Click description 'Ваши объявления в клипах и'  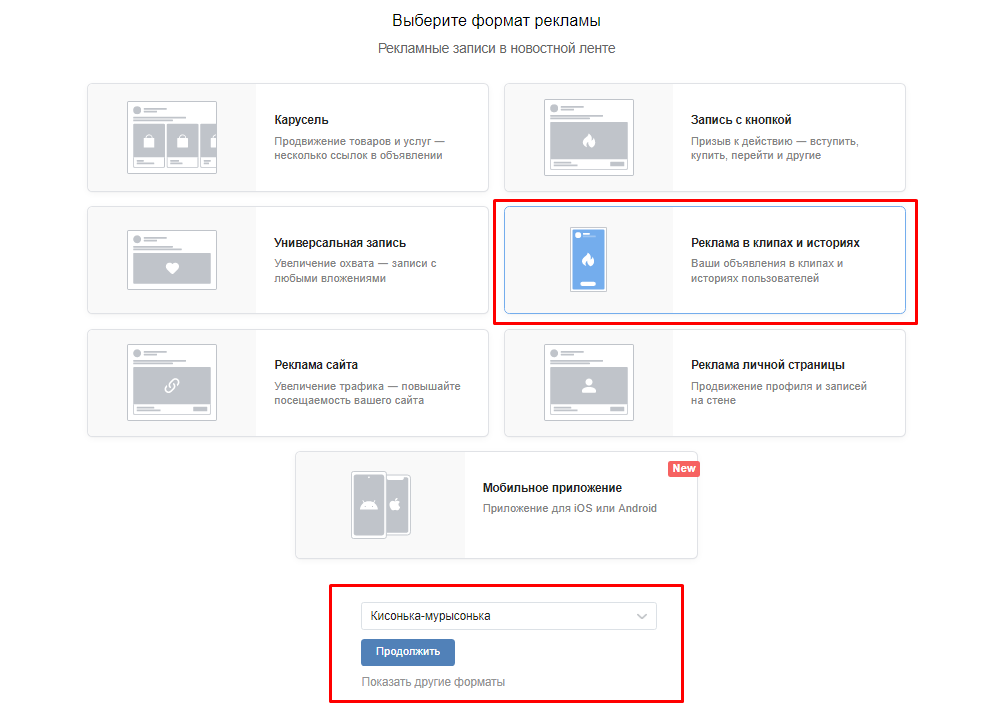(767, 263)
